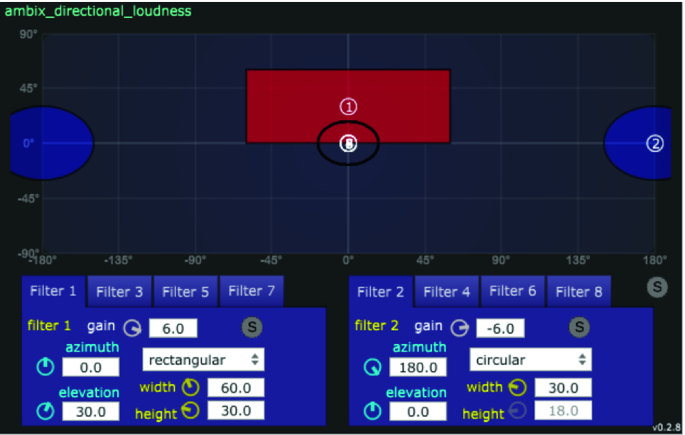Screen dimensions: 685x435
Task: Toggle solo for filter 1
Action: pos(252,327)
